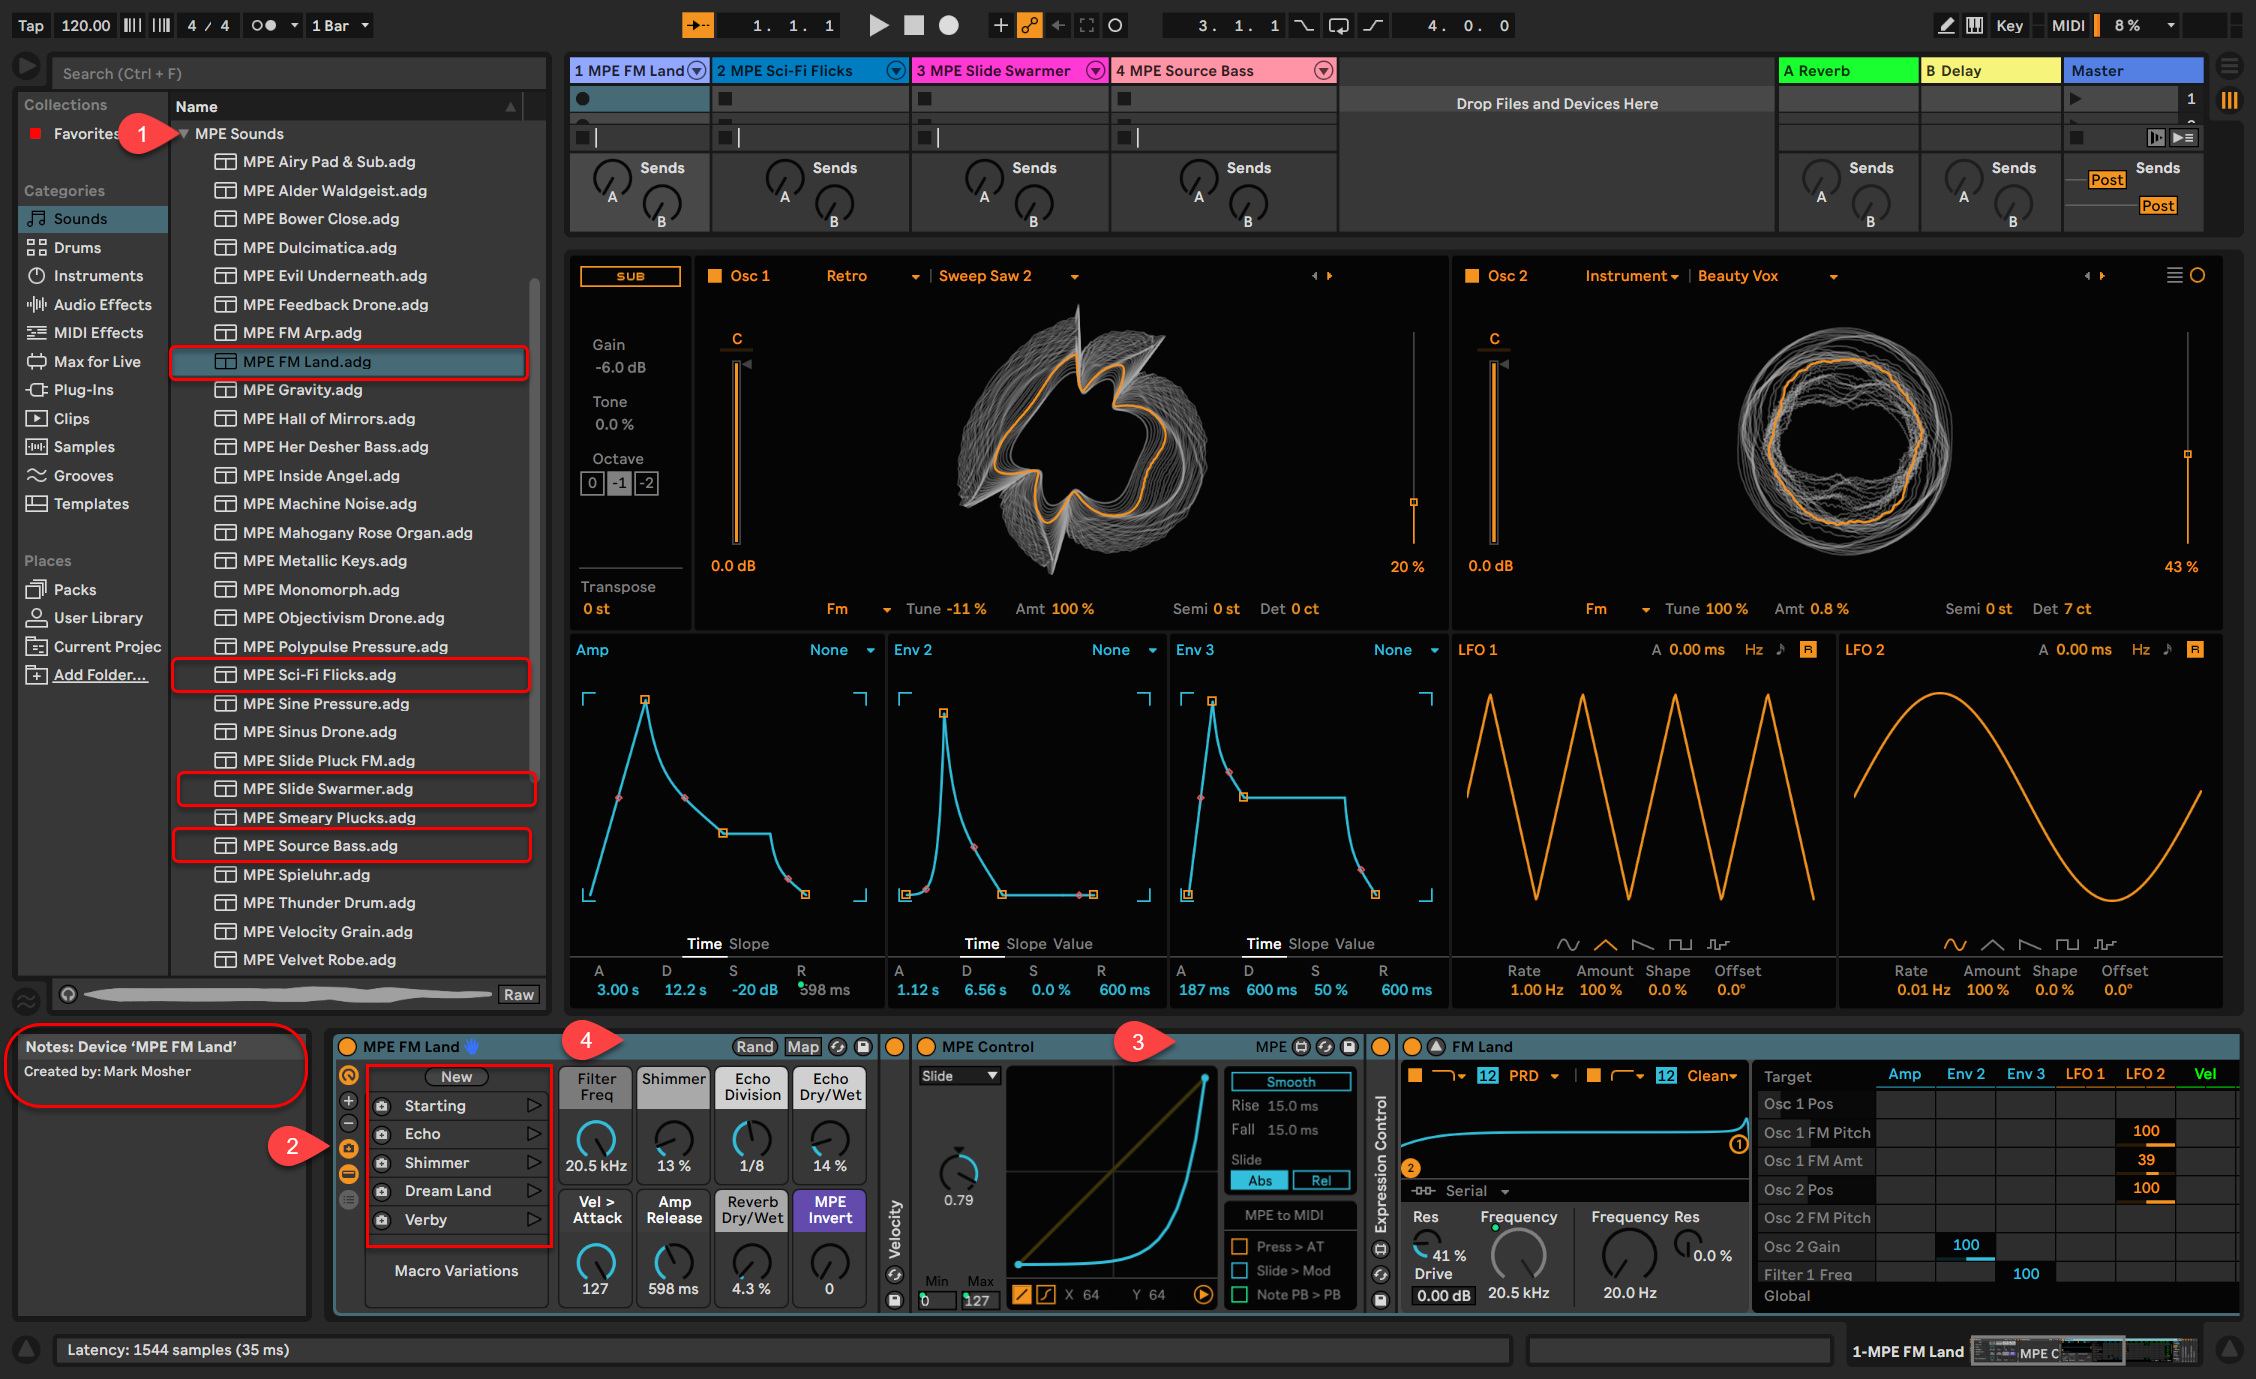Open macro mapping with the Map button

(803, 1046)
